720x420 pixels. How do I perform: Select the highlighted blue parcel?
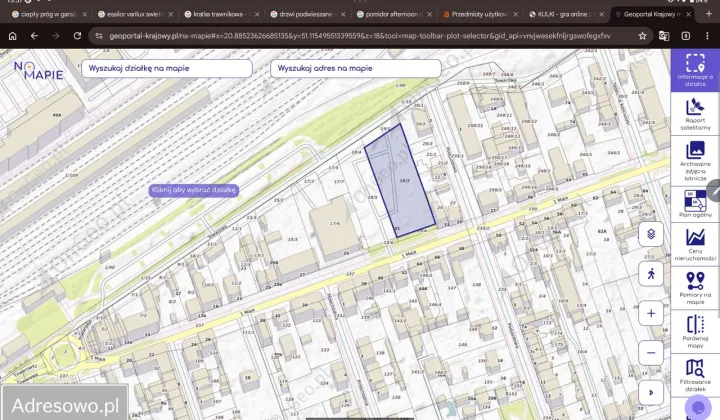tap(399, 181)
